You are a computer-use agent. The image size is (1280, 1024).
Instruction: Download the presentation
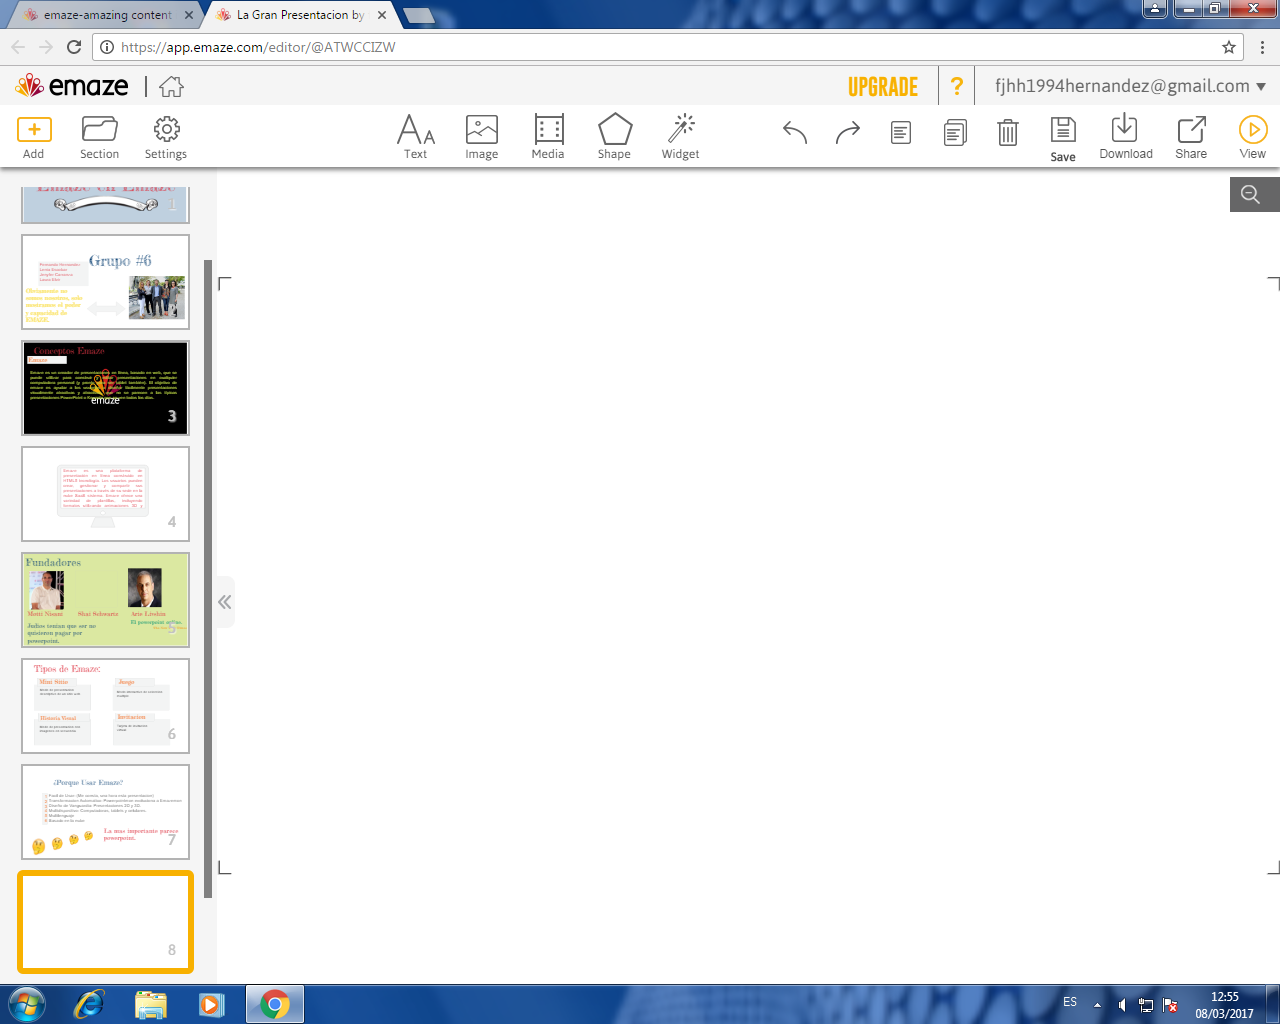[x=1126, y=137]
